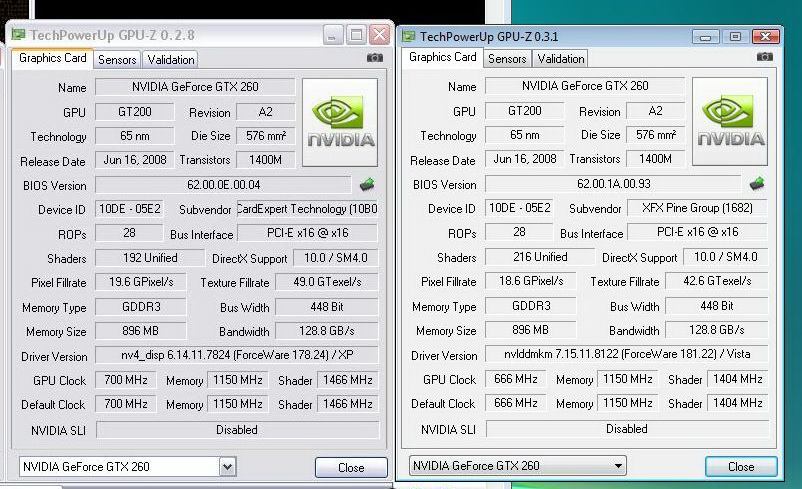Click the 1400M transistors value in GPU-Z 0.3.1

[x=656, y=159]
